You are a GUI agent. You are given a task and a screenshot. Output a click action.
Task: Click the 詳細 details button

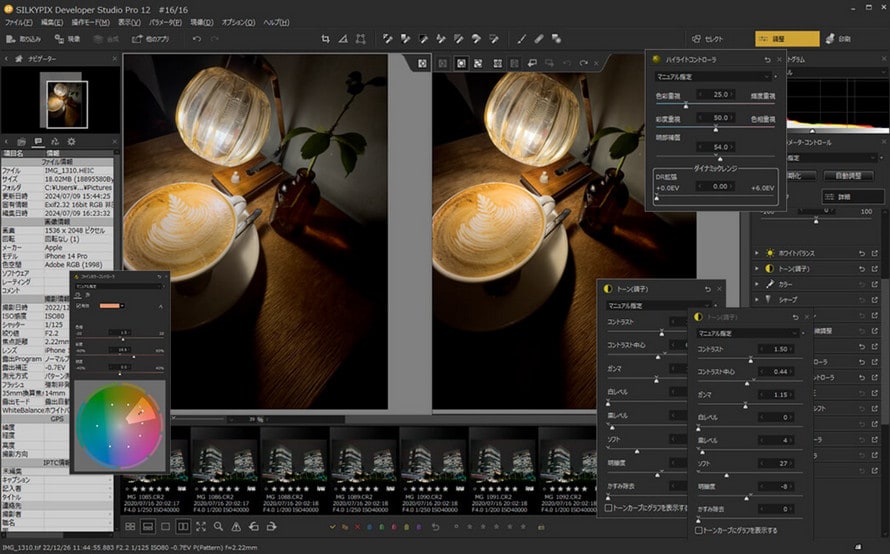point(853,196)
